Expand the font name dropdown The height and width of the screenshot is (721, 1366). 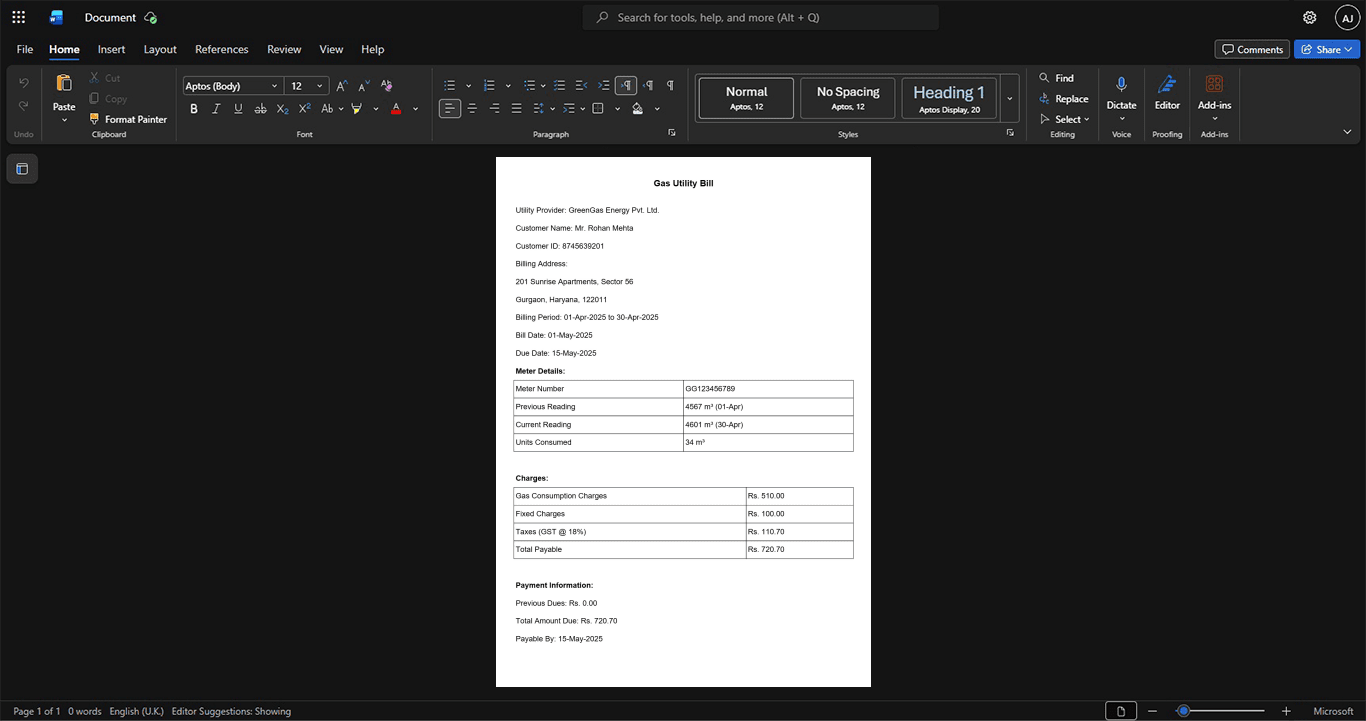pos(275,86)
